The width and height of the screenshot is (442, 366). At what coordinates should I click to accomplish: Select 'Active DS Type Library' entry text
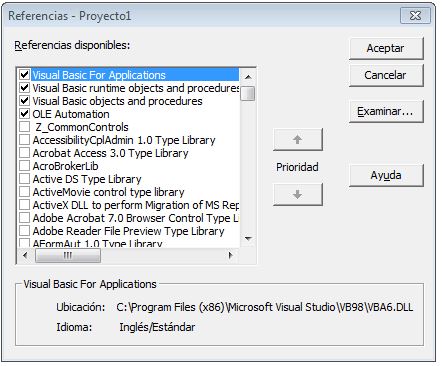87,179
